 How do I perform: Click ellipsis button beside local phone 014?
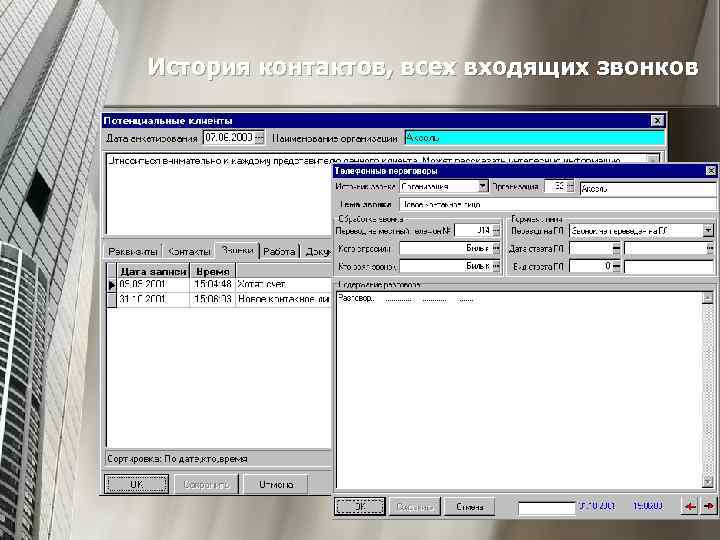[x=496, y=231]
